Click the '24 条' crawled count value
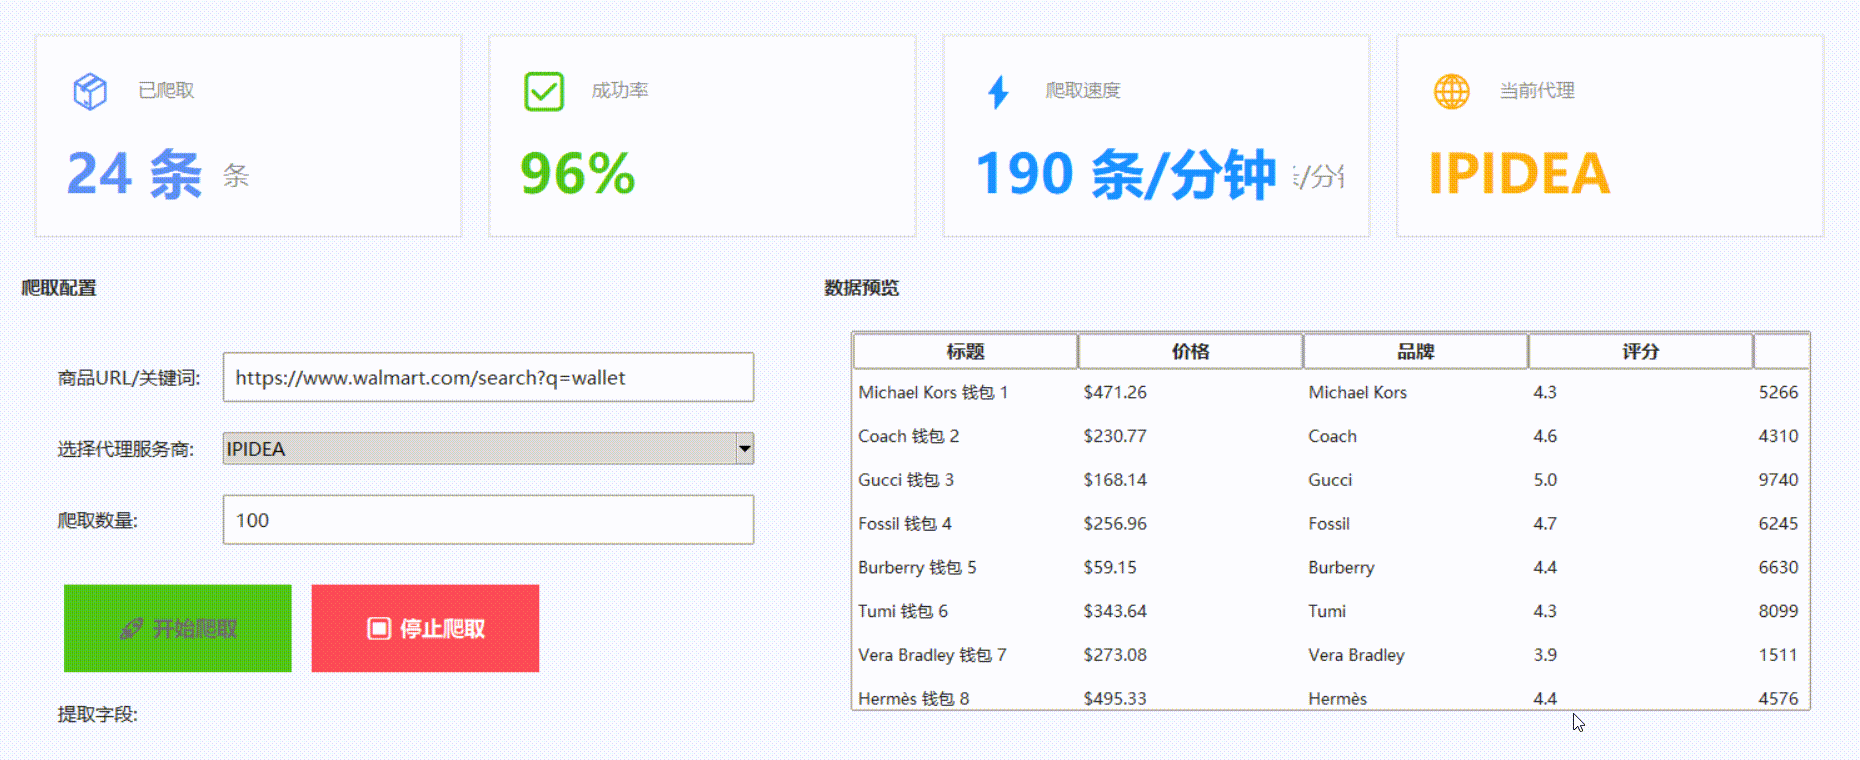1860x760 pixels. pos(134,174)
